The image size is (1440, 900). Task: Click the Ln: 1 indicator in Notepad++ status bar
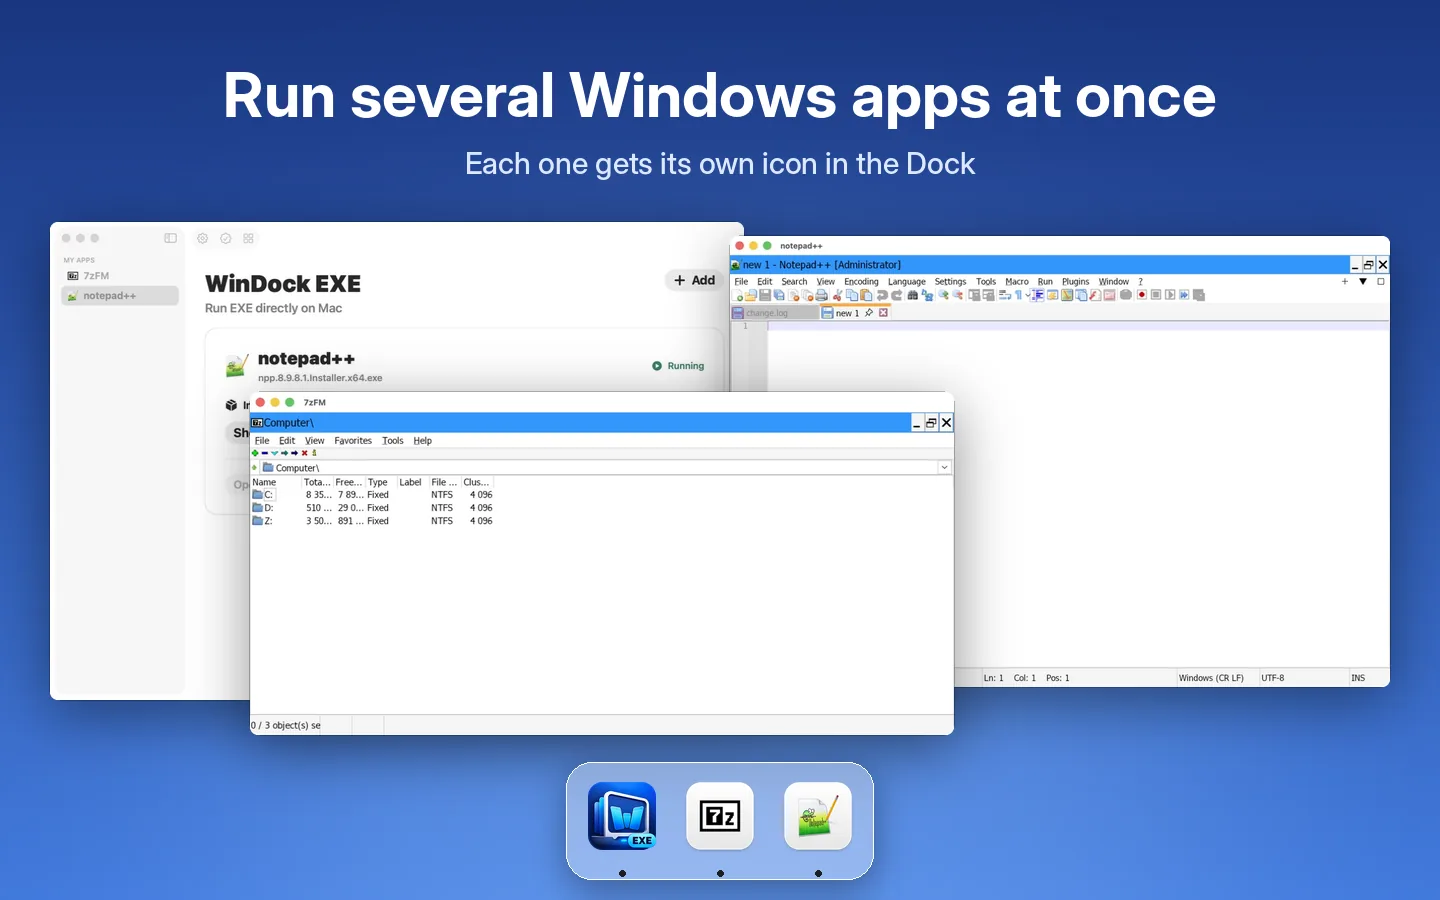(994, 678)
